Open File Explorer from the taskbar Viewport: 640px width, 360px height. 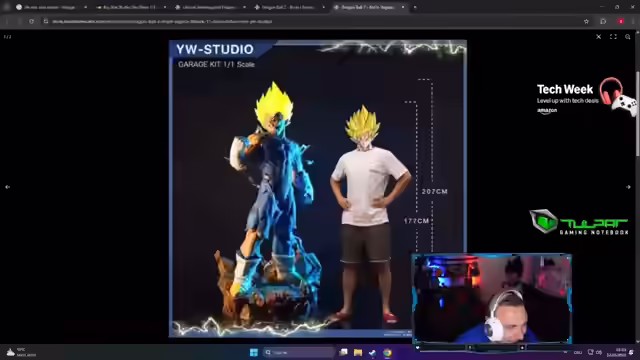coord(358,352)
